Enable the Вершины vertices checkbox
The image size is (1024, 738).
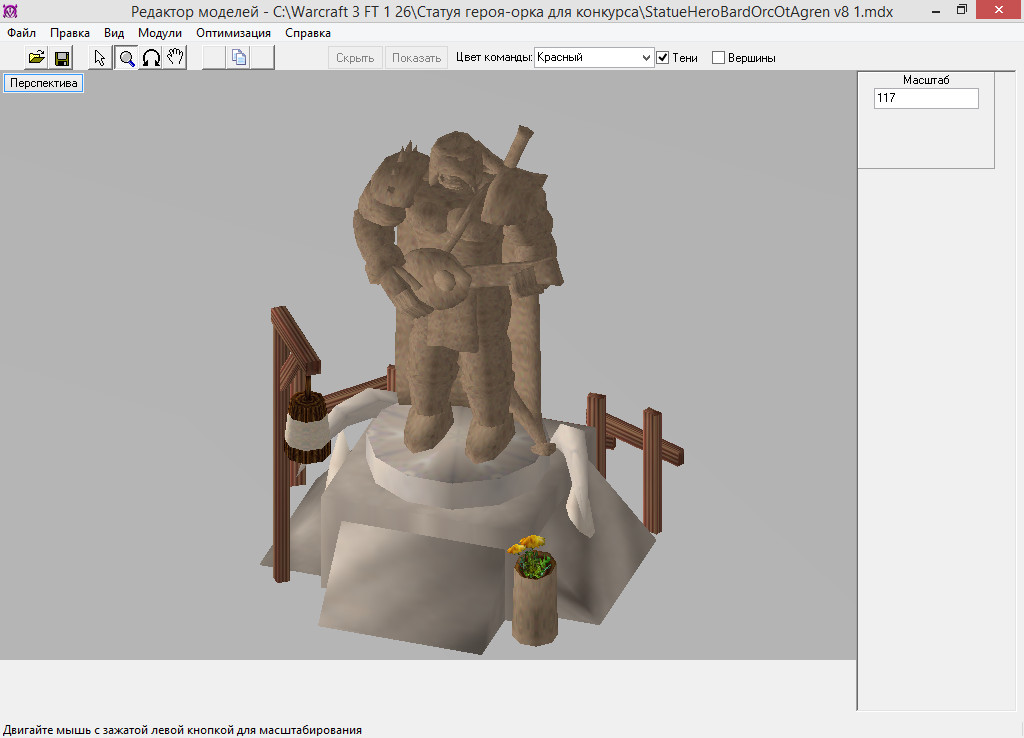click(x=718, y=57)
